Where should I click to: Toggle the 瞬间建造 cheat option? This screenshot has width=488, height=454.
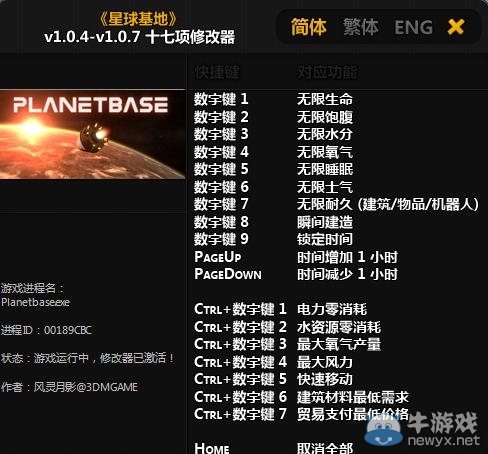[x=325, y=222]
